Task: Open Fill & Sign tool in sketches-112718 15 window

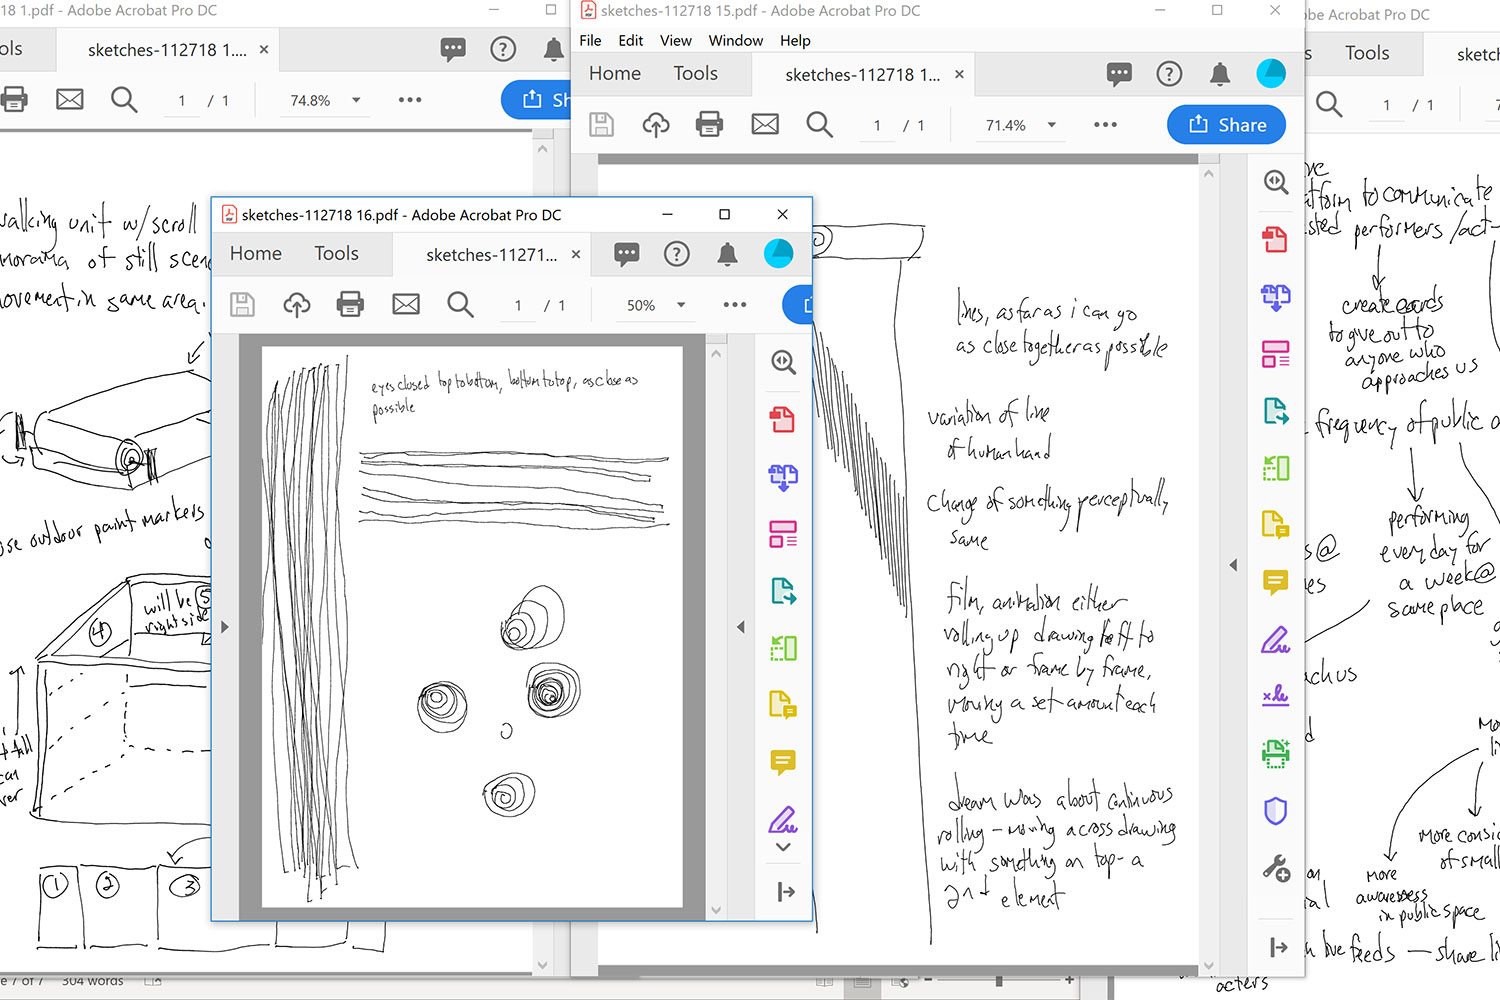Action: tap(1276, 640)
